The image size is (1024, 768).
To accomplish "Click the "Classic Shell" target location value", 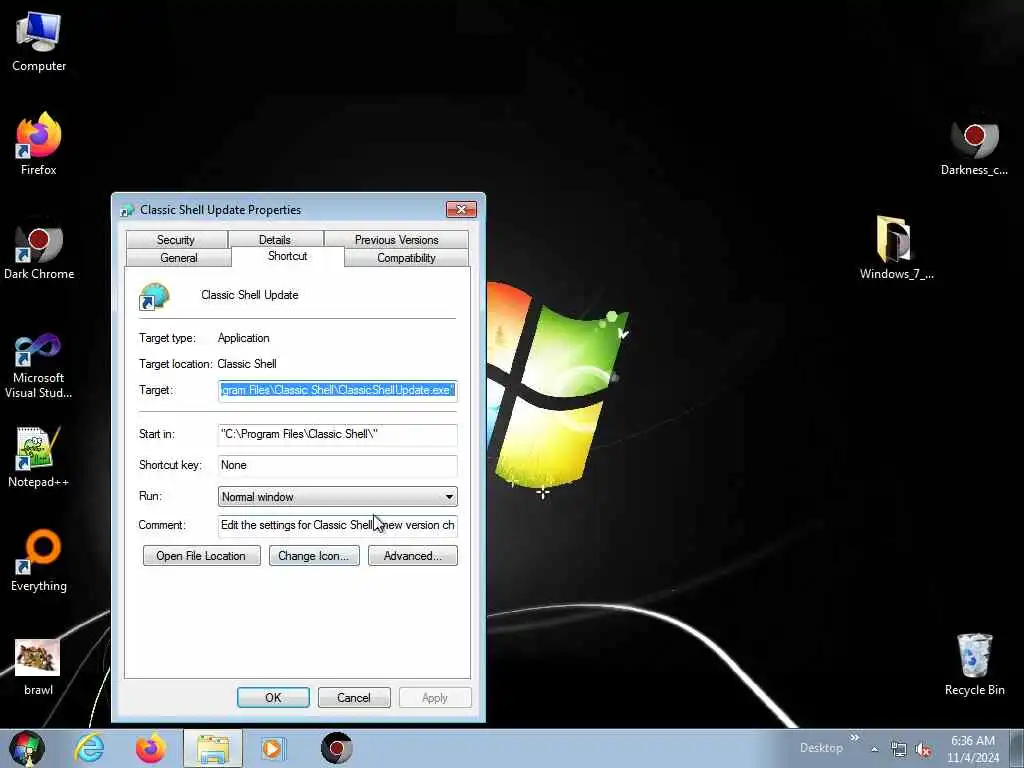I will [247, 364].
